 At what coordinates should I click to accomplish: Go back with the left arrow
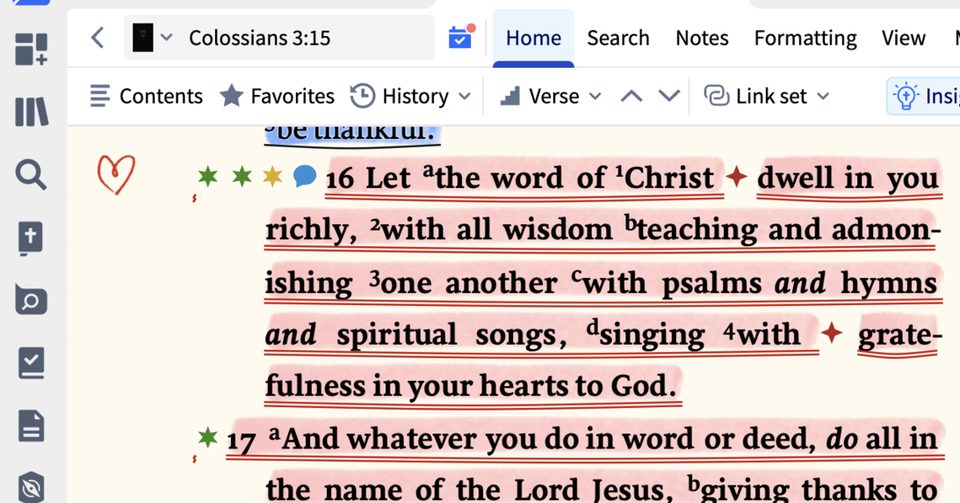[x=97, y=37]
